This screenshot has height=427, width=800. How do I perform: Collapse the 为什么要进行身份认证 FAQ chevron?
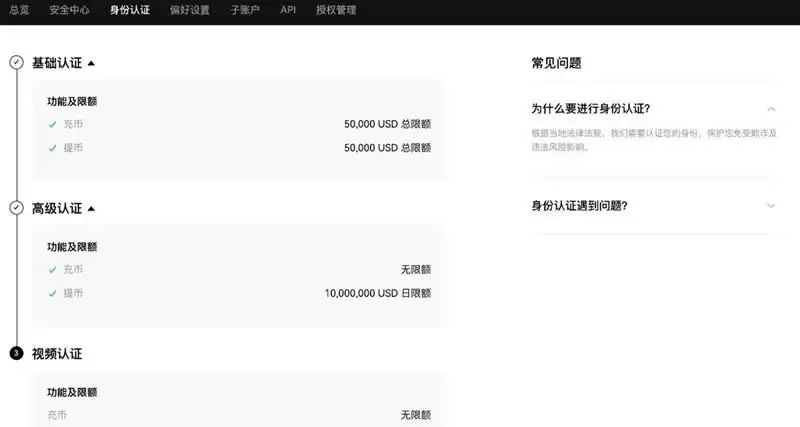(770, 108)
